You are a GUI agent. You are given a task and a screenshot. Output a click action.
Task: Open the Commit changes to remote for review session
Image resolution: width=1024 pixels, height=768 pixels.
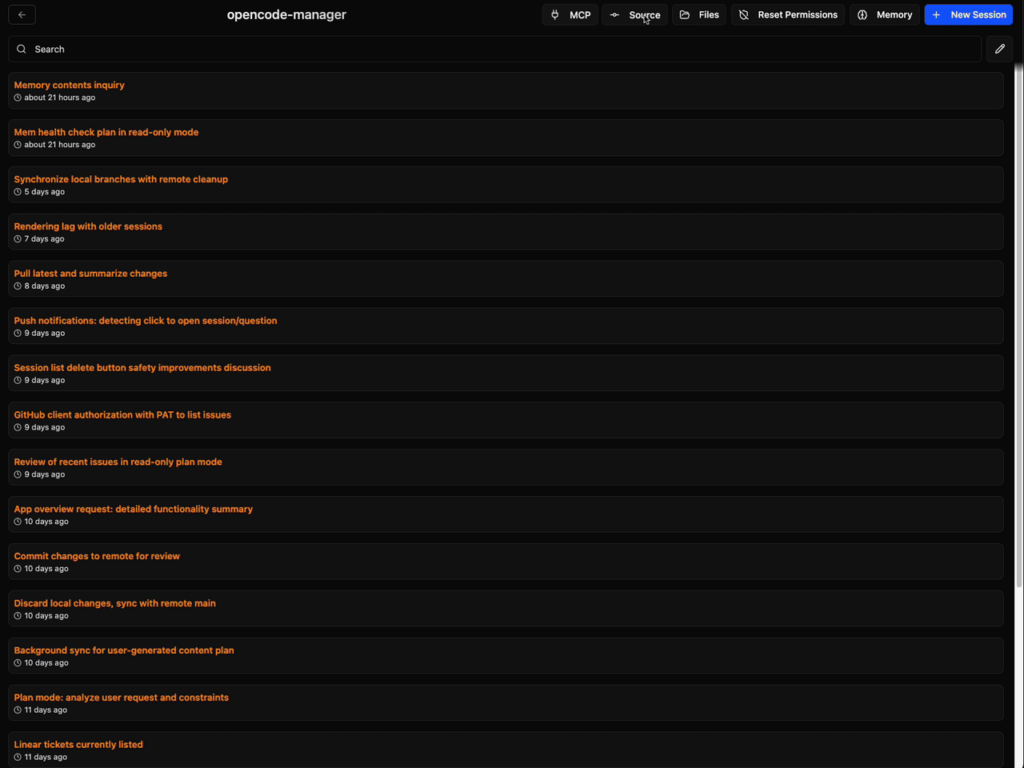(505, 561)
